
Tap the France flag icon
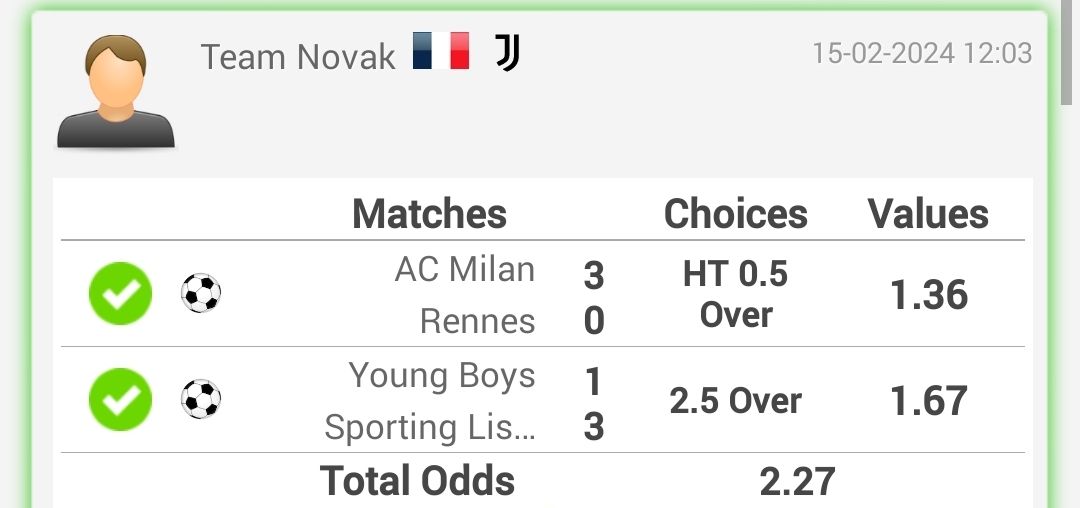click(441, 51)
